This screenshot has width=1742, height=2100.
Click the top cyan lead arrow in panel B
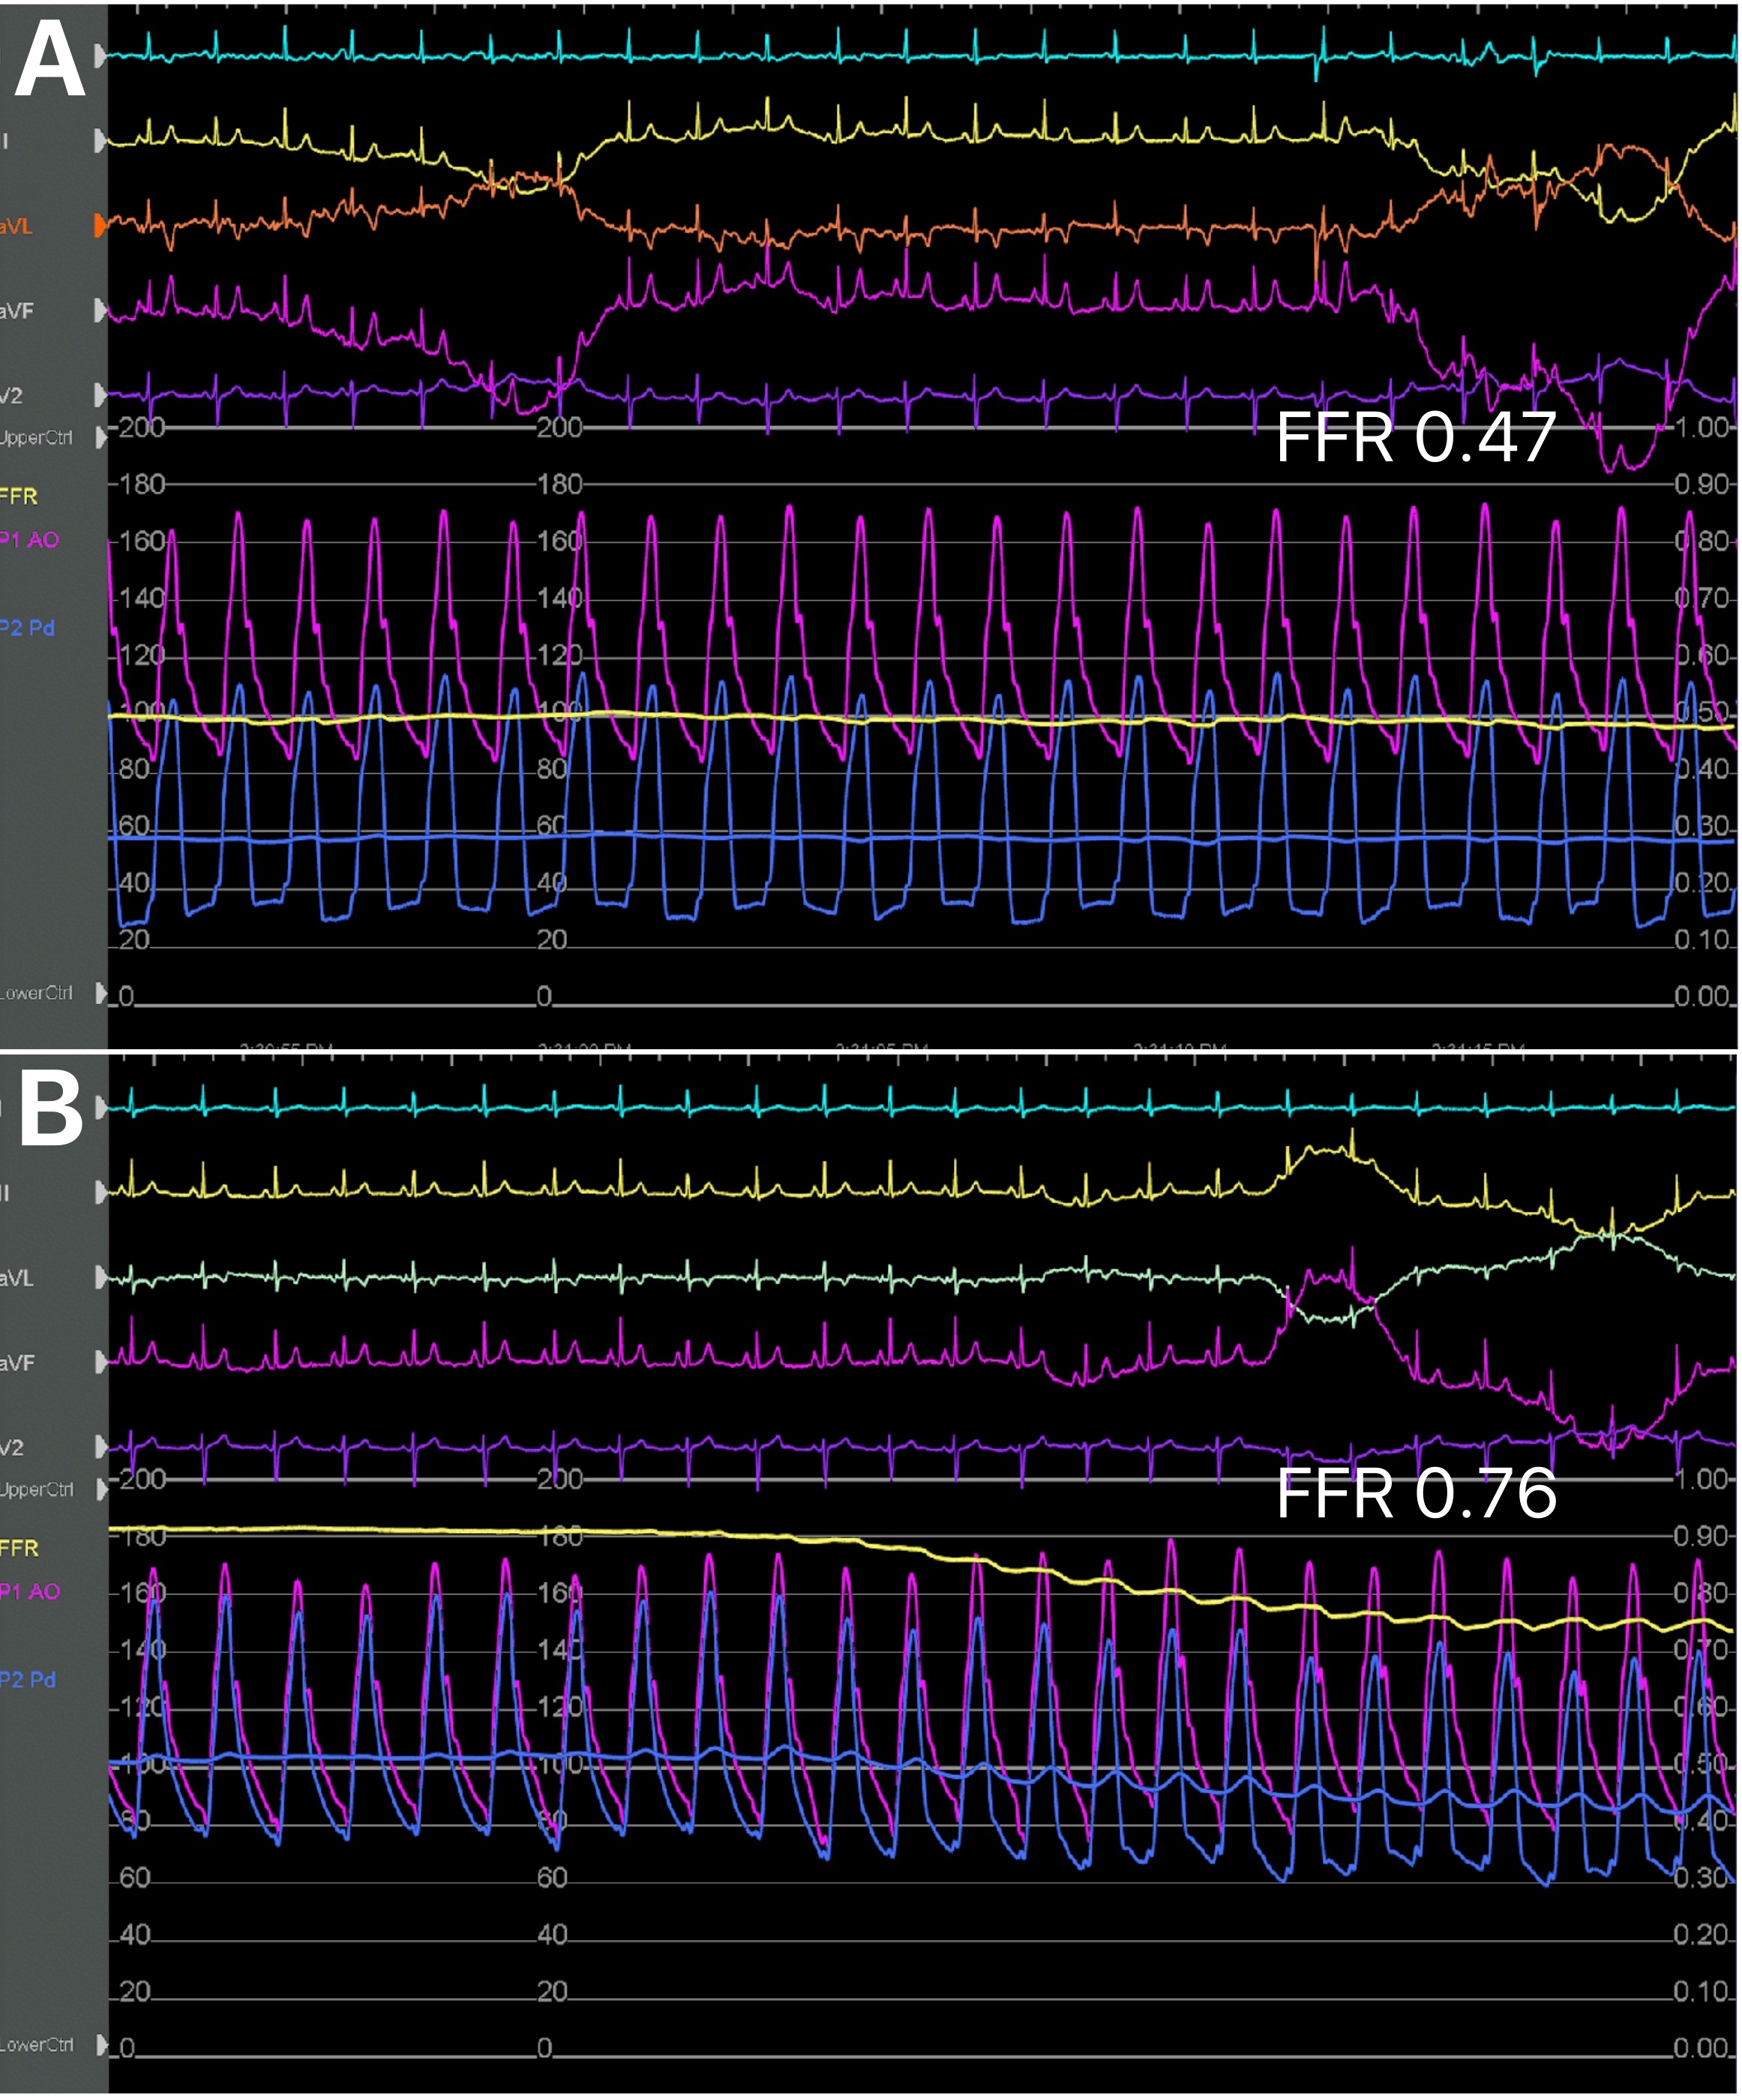click(100, 1108)
